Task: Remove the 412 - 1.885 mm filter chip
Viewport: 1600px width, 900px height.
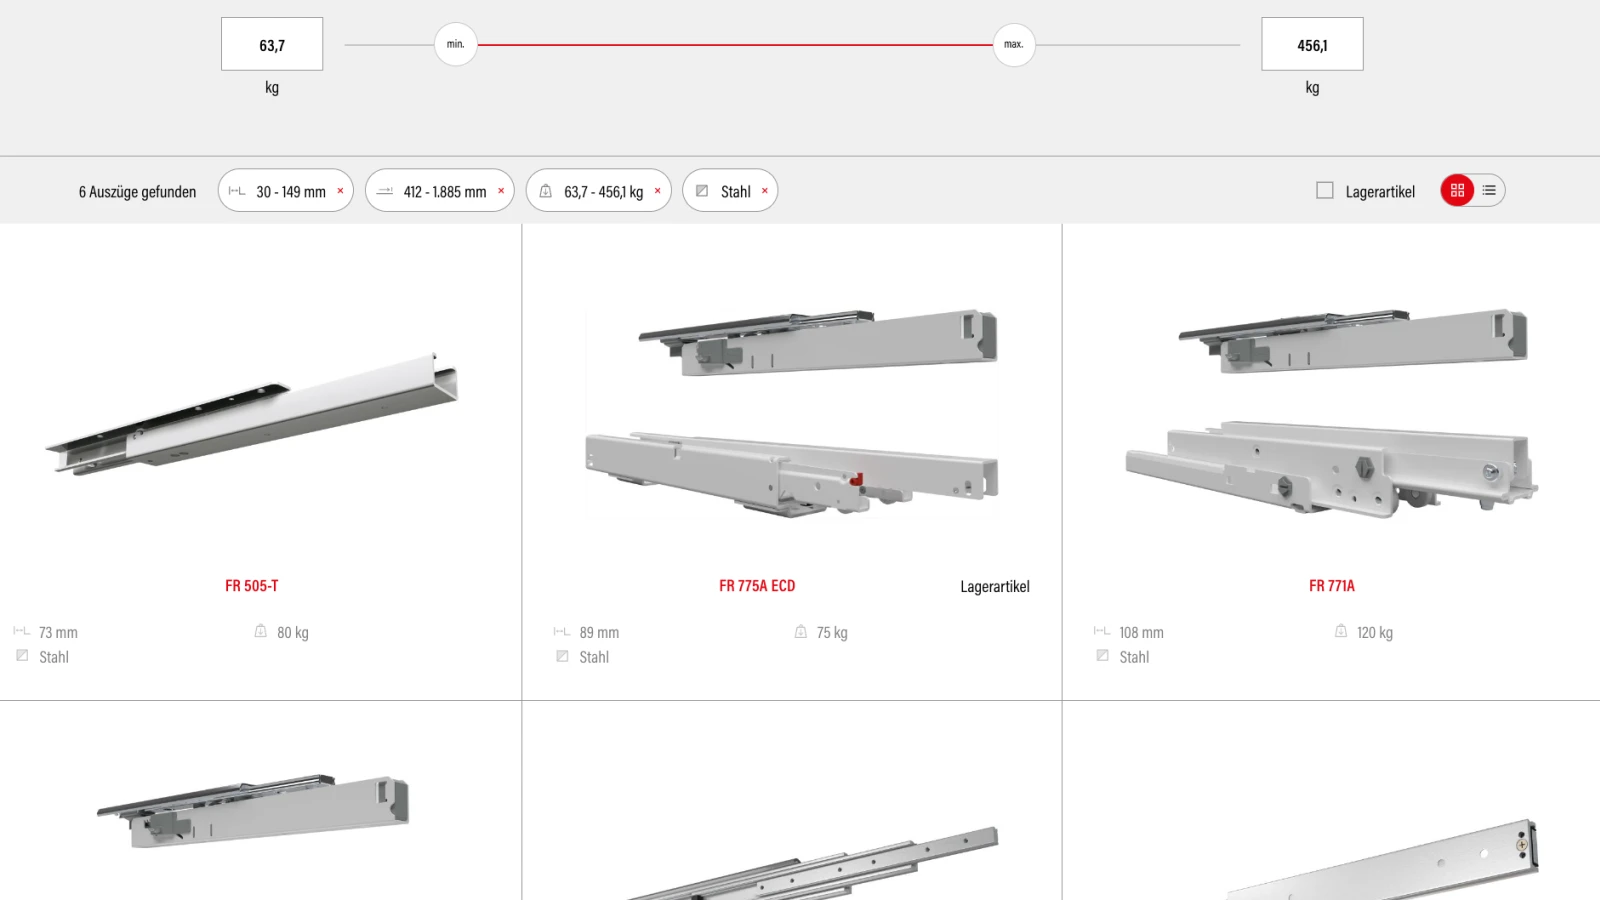Action: tap(500, 190)
